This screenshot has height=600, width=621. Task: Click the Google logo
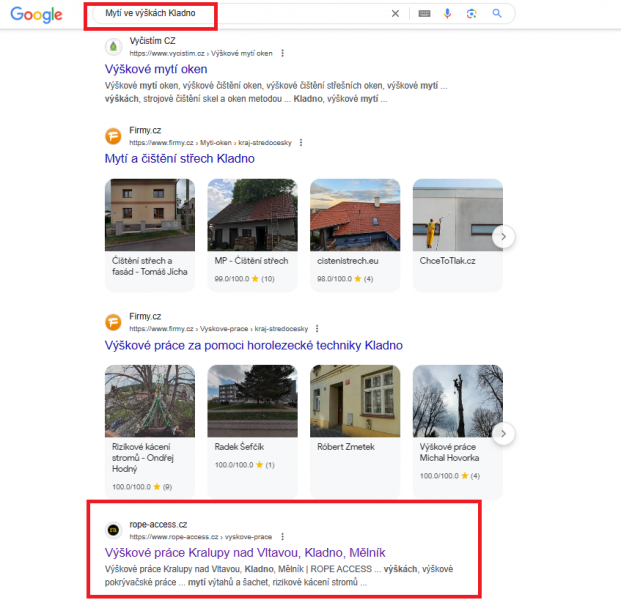[36, 15]
